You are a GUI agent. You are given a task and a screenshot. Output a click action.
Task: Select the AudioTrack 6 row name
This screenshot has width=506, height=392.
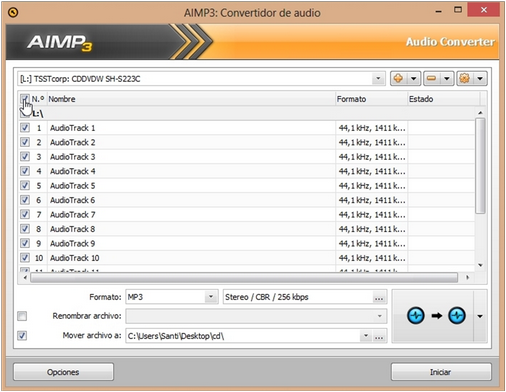tap(73, 200)
